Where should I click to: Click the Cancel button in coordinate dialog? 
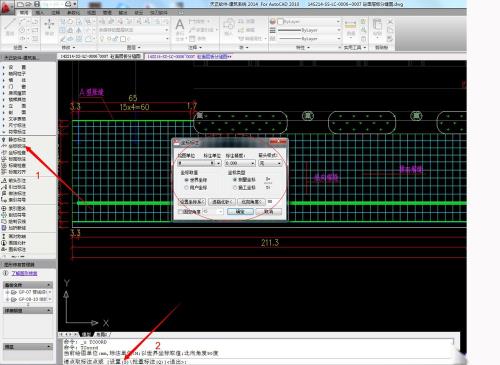click(x=269, y=212)
